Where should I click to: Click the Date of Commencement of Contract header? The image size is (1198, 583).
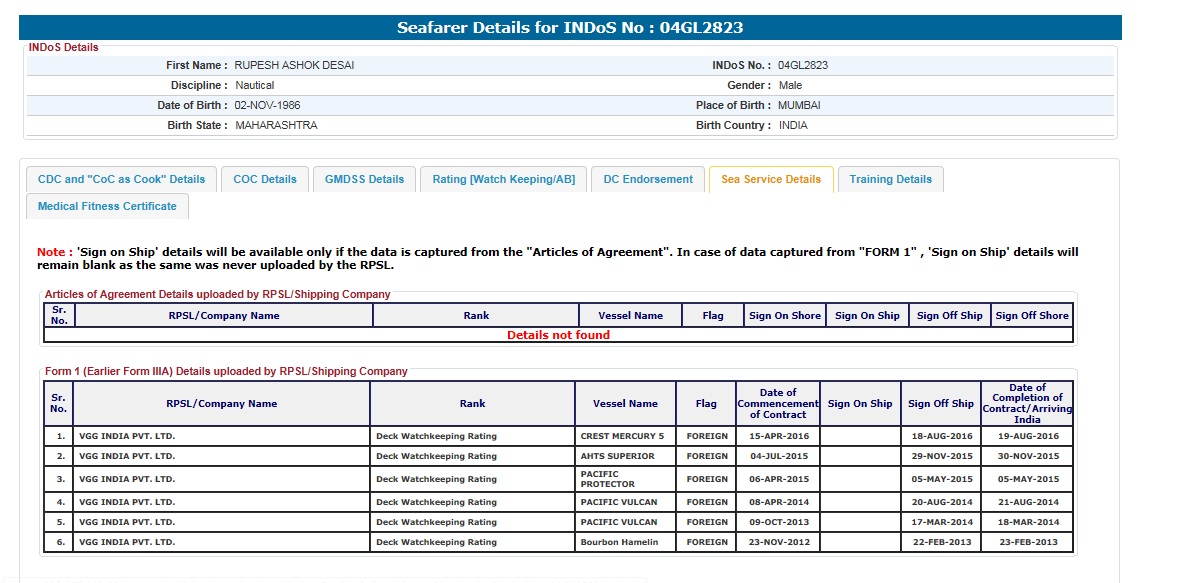tap(778, 404)
